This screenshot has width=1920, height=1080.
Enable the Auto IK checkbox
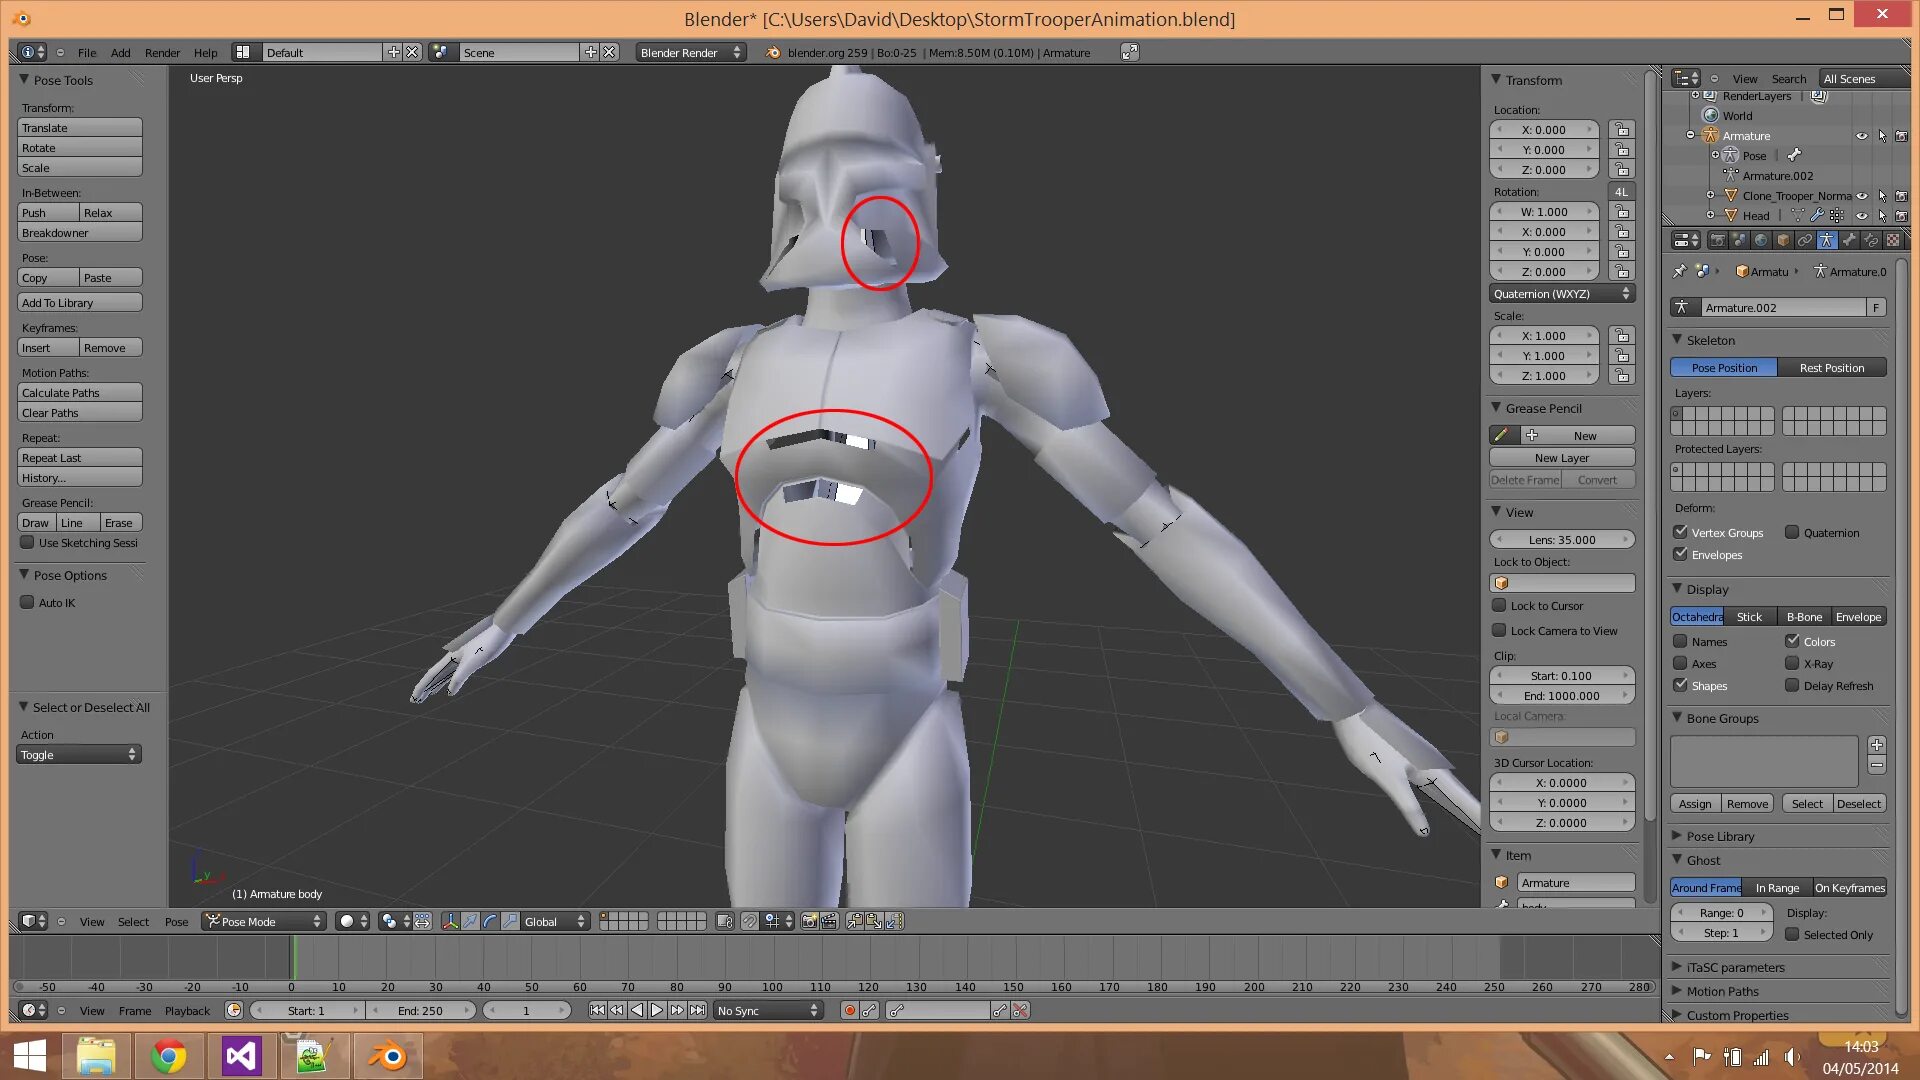click(27, 602)
